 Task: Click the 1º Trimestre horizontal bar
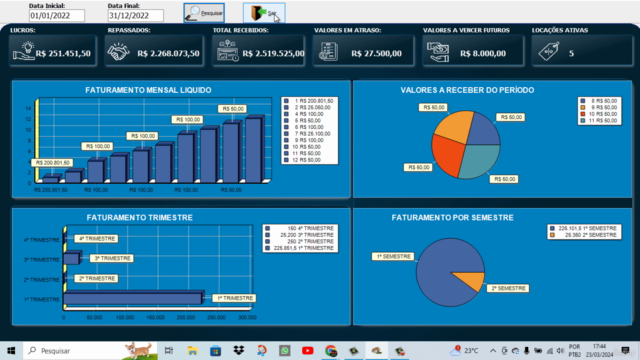pos(133,298)
